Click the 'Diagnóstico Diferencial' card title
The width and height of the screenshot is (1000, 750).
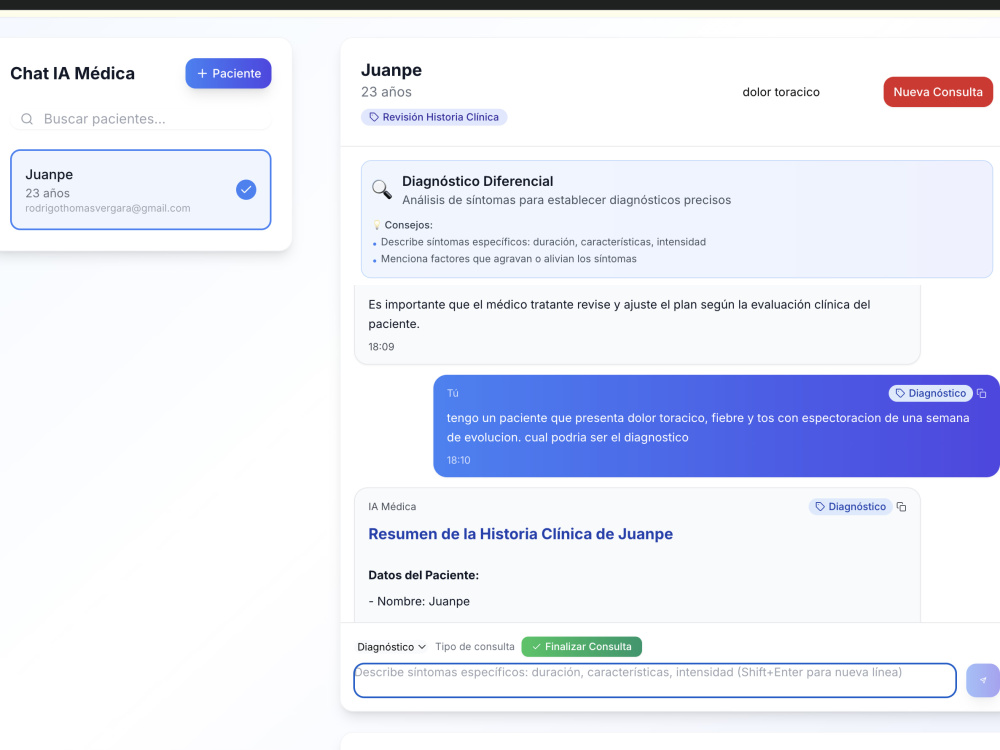pyautogui.click(x=478, y=181)
